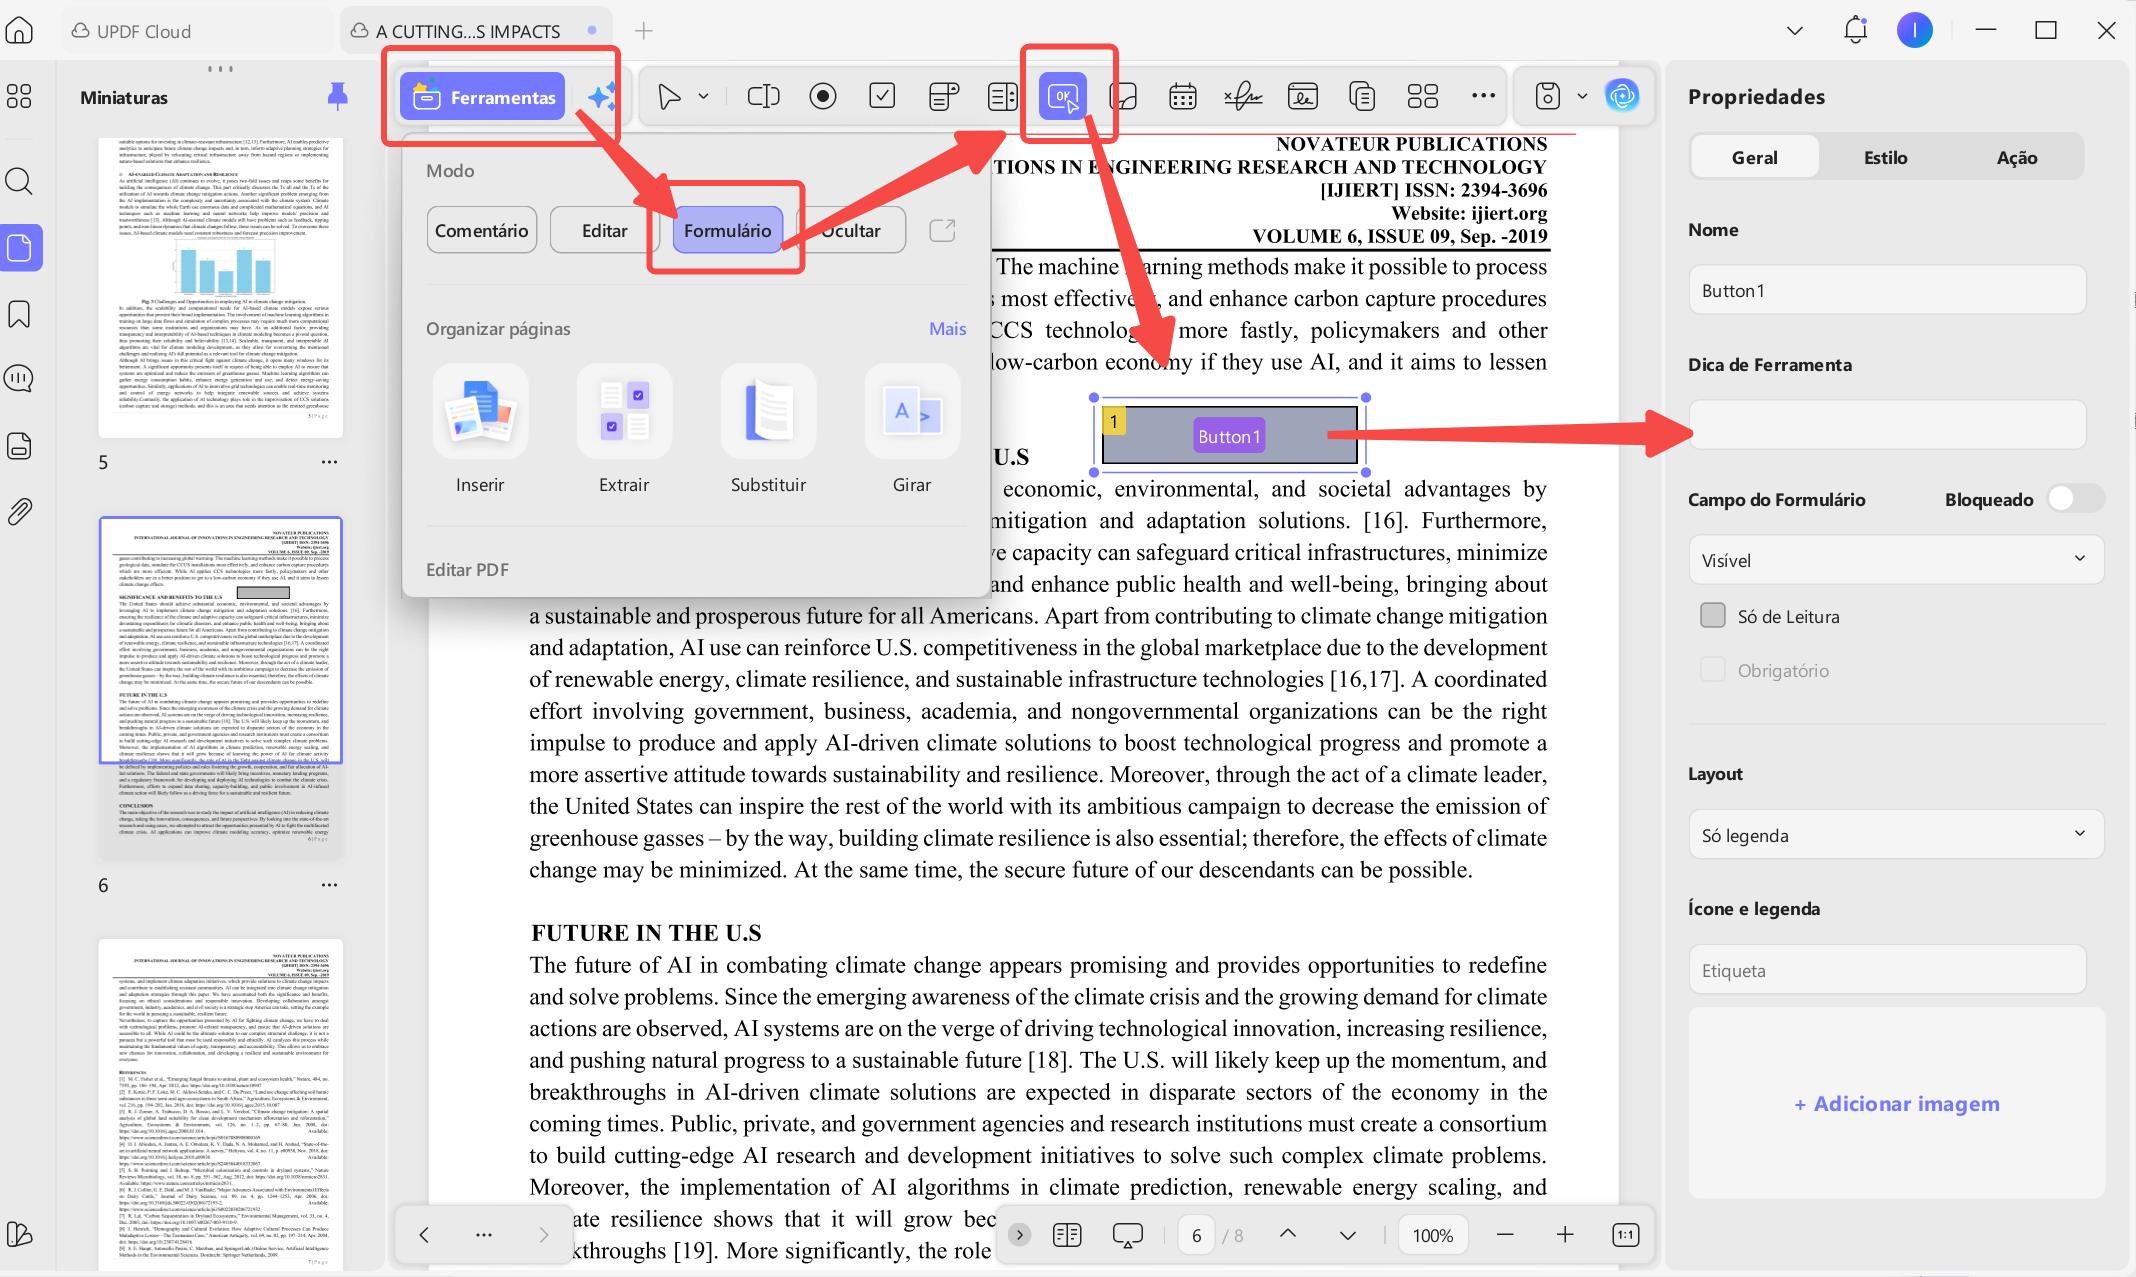Open the attachments paperclip icon

pyautogui.click(x=19, y=512)
